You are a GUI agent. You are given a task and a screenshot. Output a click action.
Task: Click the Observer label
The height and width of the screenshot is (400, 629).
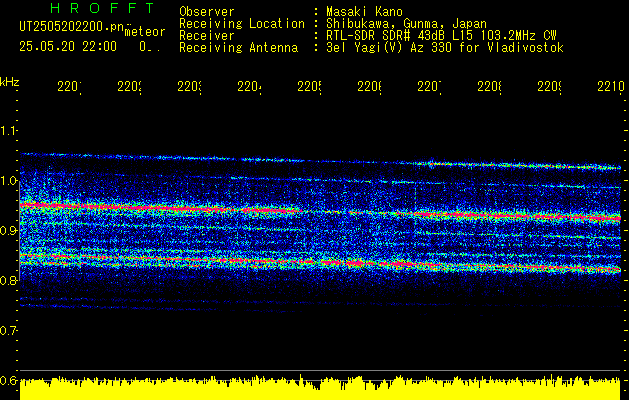click(x=207, y=11)
